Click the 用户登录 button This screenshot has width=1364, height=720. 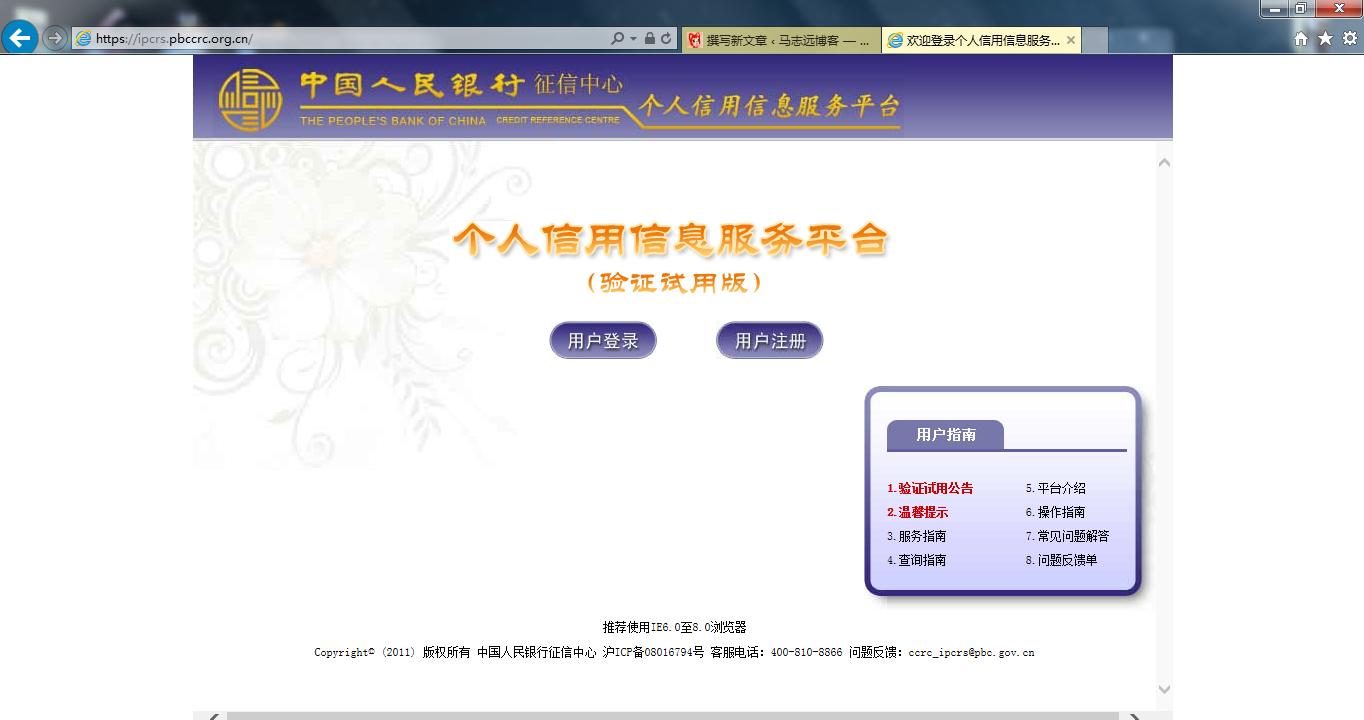pos(603,340)
